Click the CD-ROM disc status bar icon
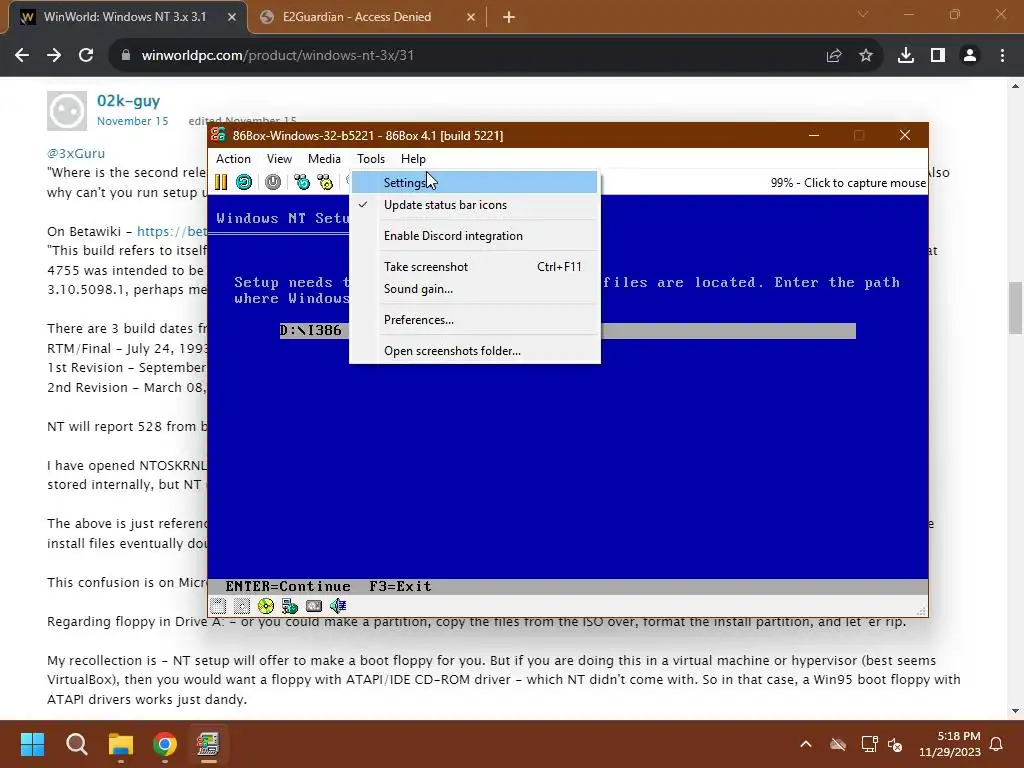The height and width of the screenshot is (768, 1024). click(266, 606)
